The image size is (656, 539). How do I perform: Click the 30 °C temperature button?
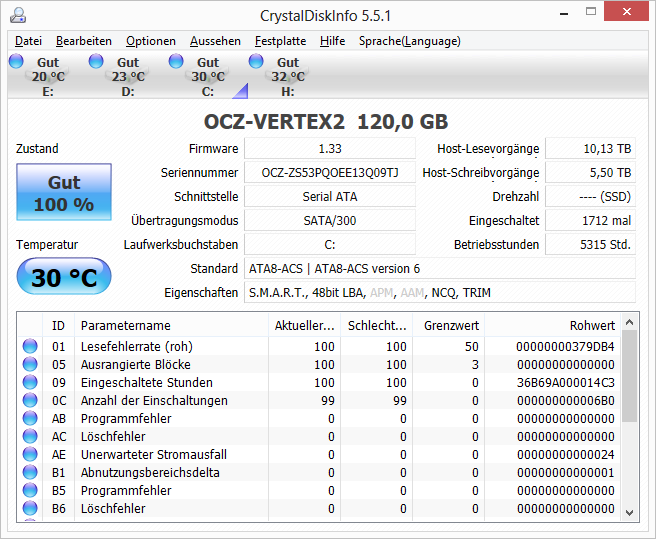pos(64,277)
